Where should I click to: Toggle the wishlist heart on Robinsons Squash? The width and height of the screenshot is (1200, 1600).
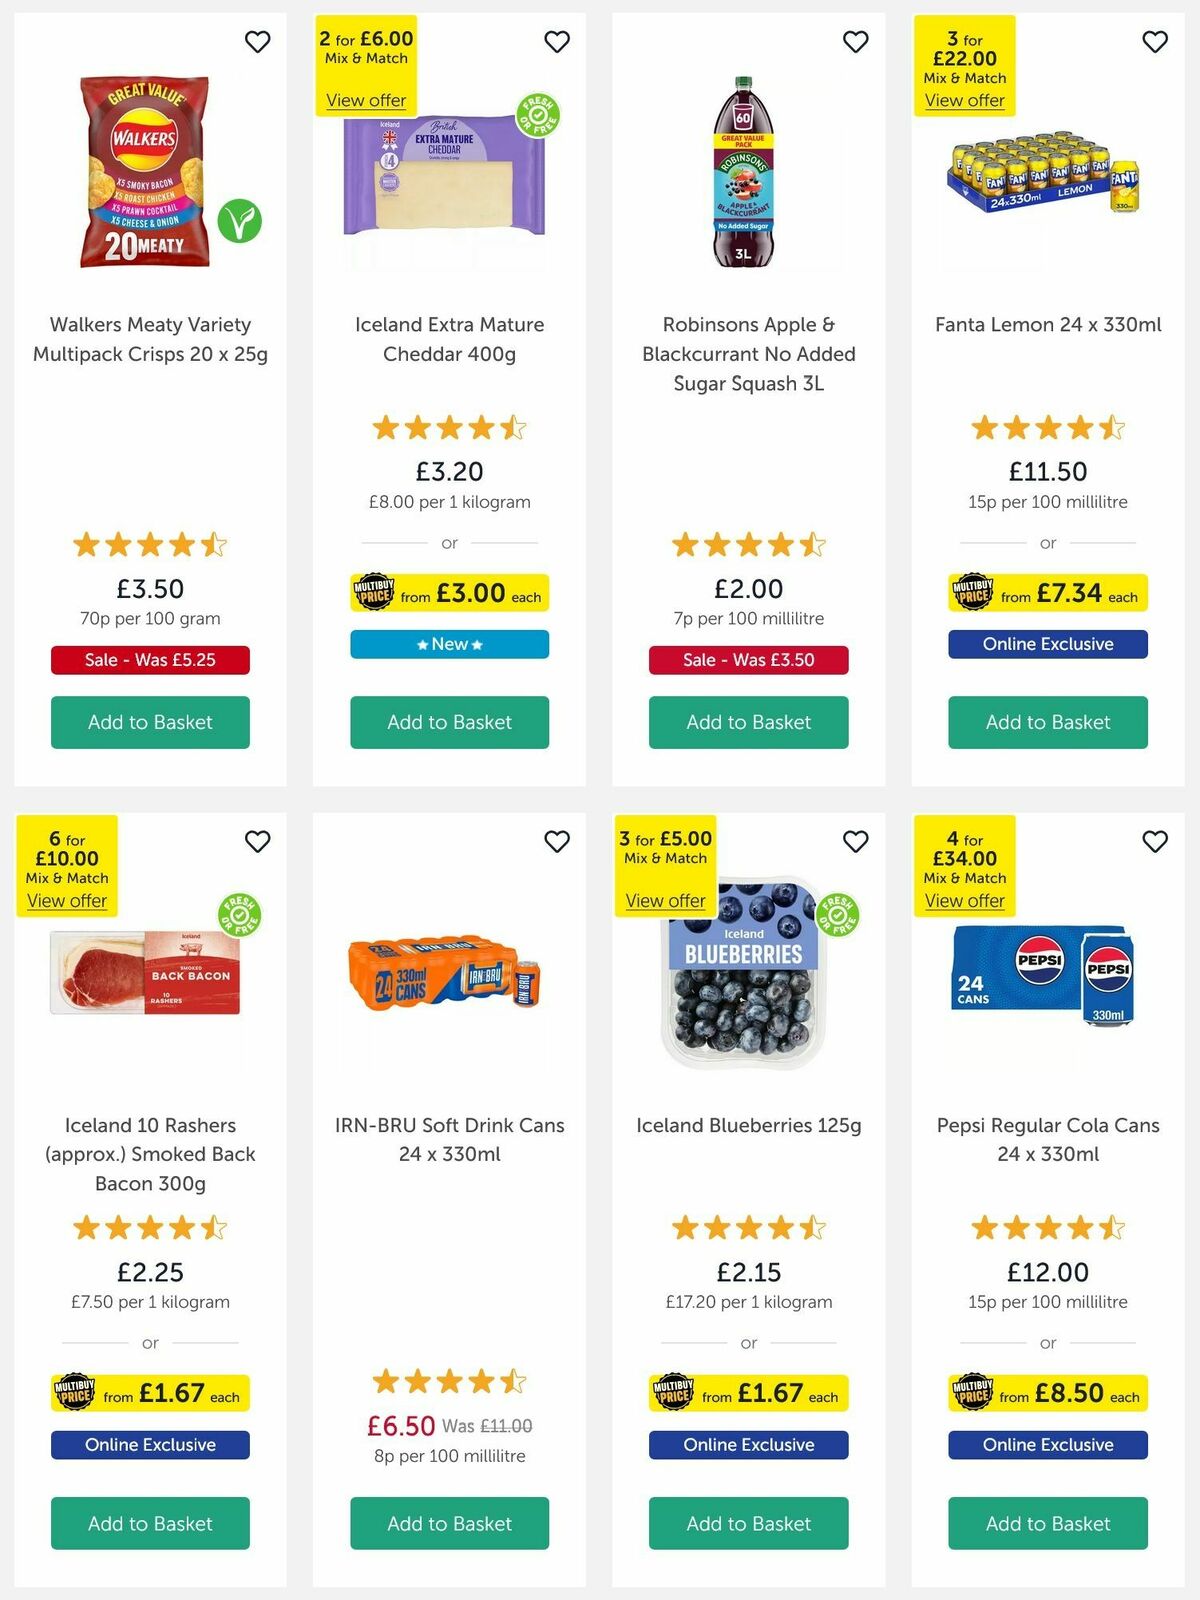[855, 42]
